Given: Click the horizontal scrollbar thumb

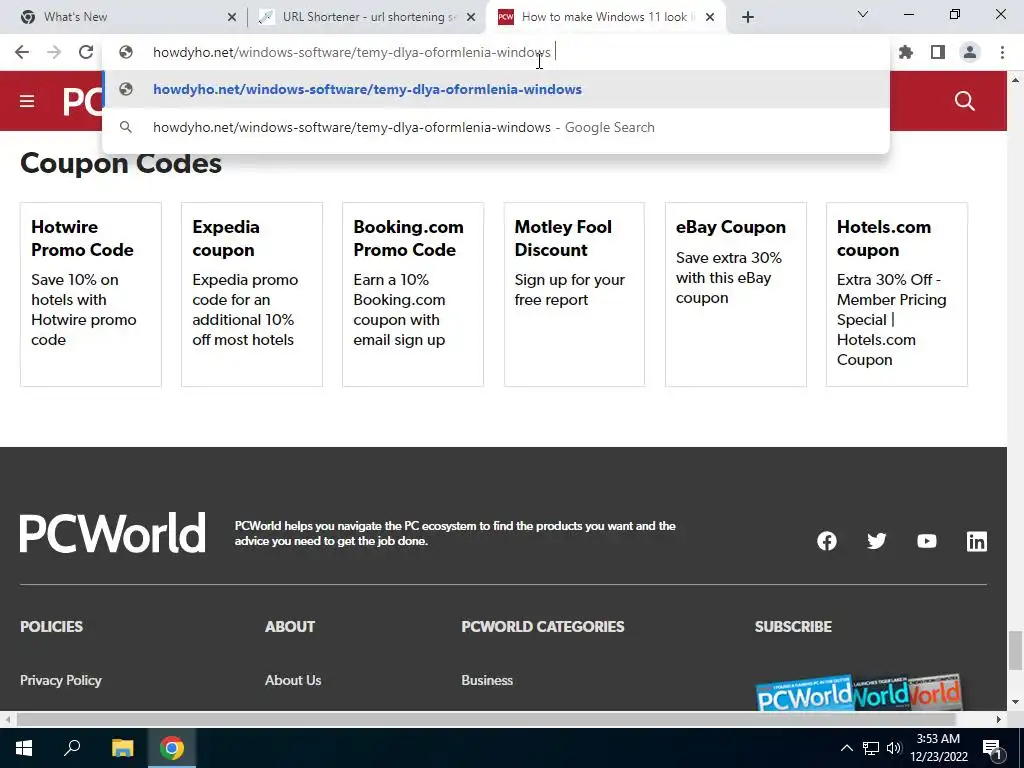Looking at the screenshot, I should click(486, 720).
